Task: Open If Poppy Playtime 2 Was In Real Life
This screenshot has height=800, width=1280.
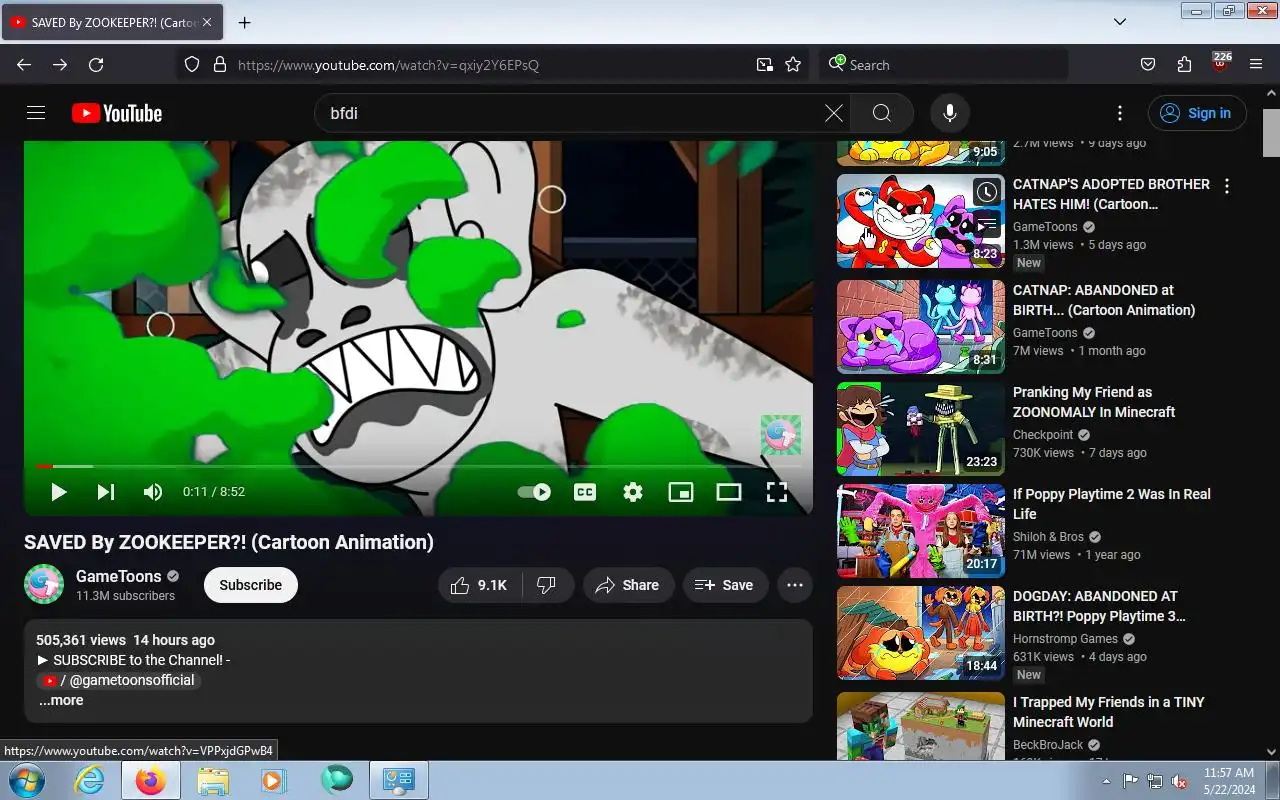Action: pyautogui.click(x=1112, y=504)
